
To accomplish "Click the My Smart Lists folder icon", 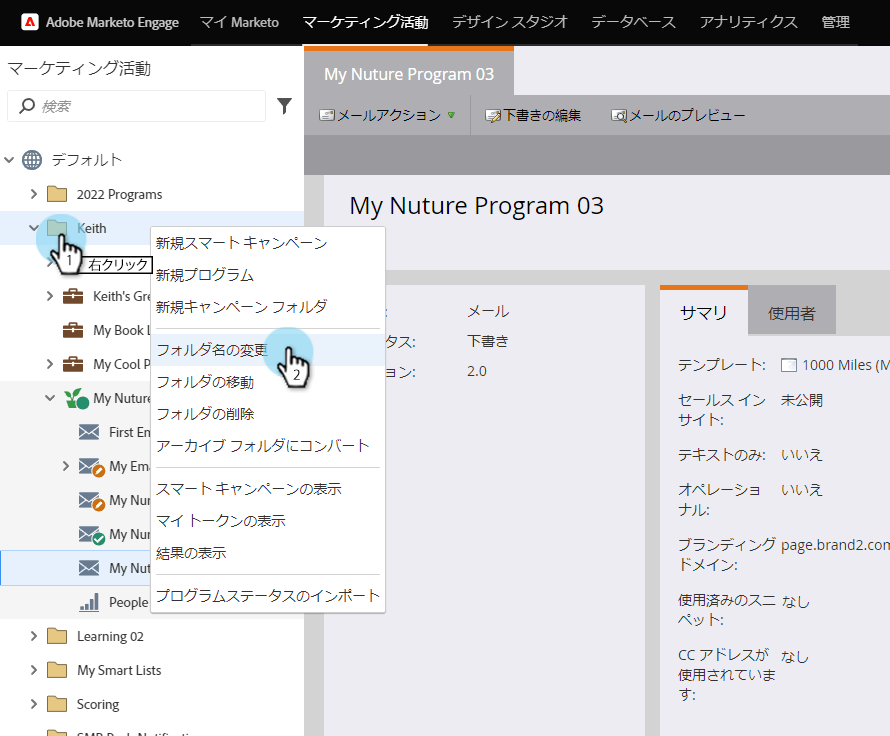I will coord(57,670).
